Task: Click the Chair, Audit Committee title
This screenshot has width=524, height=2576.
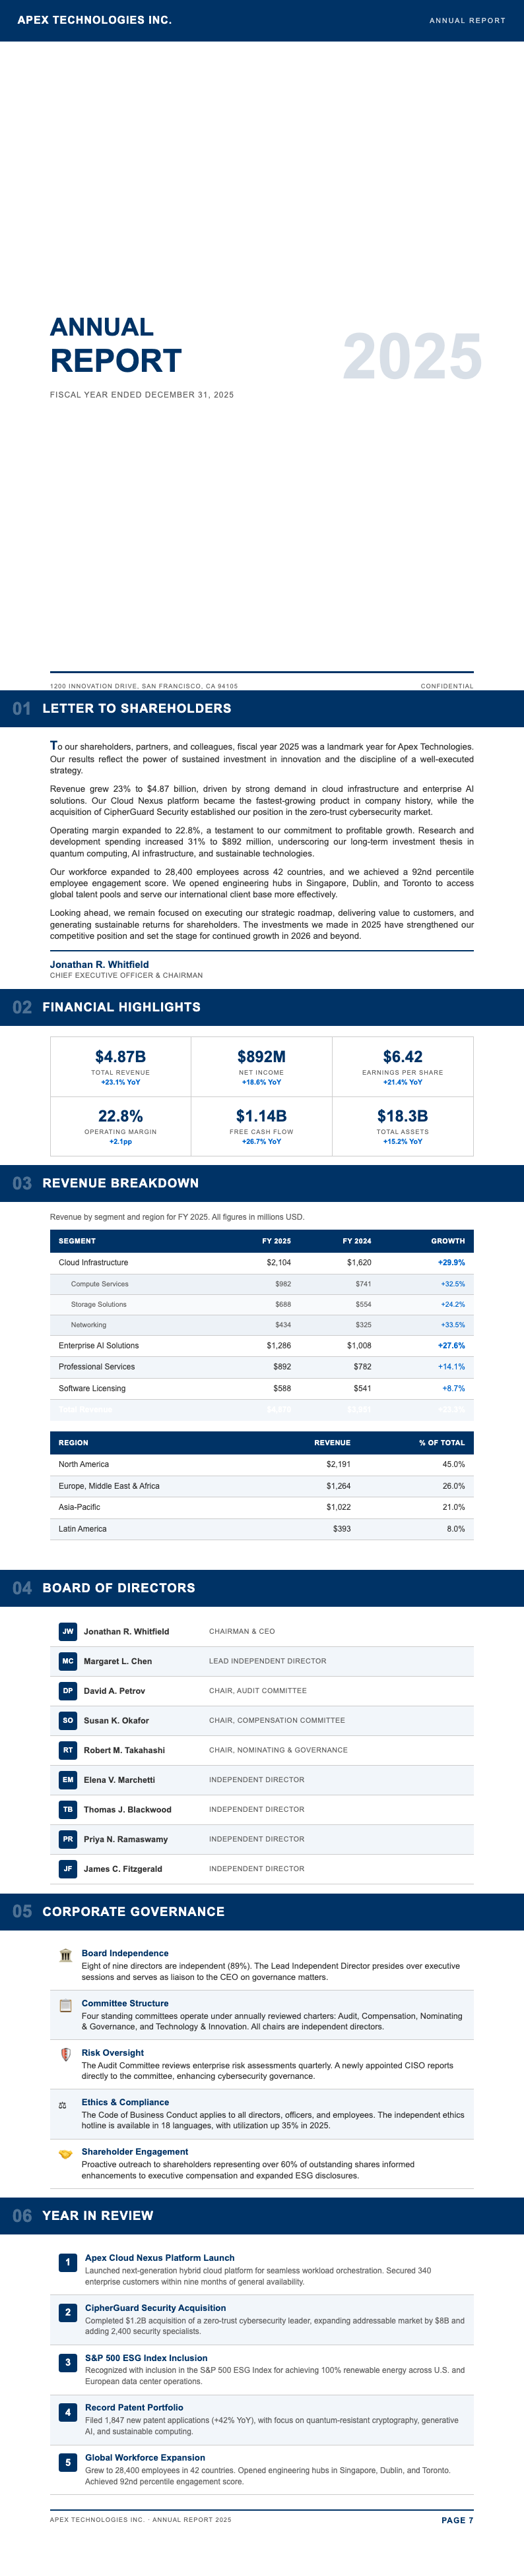Action: click(x=258, y=1690)
